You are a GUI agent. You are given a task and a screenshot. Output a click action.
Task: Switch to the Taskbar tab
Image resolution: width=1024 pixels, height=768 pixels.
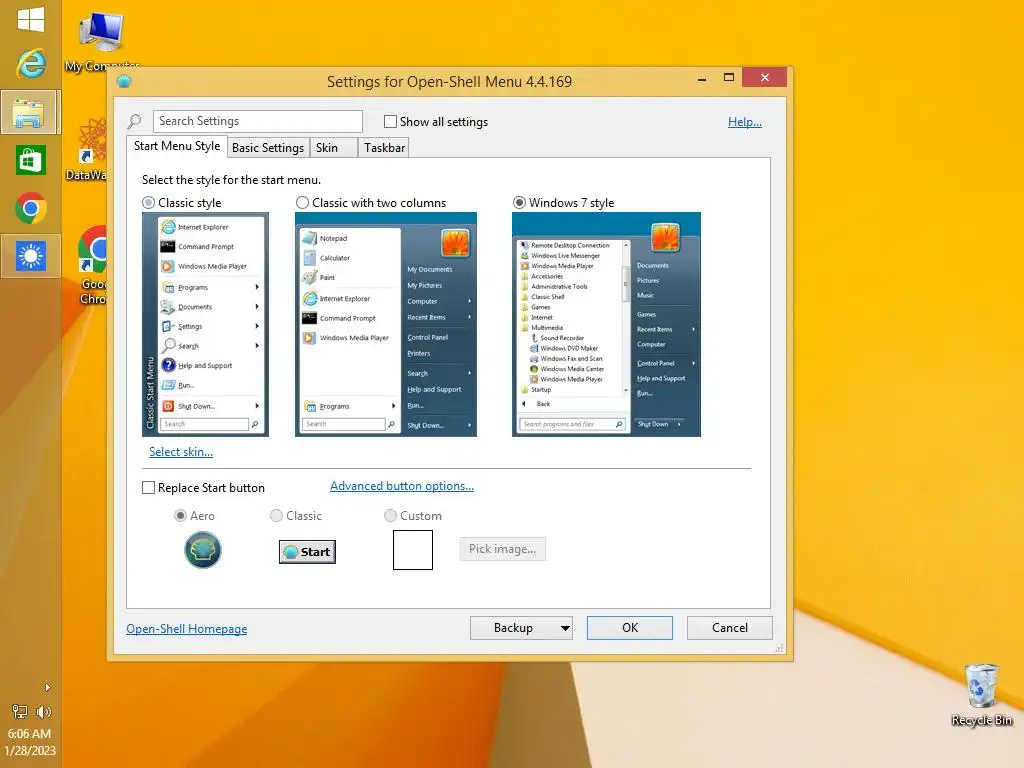pyautogui.click(x=384, y=148)
